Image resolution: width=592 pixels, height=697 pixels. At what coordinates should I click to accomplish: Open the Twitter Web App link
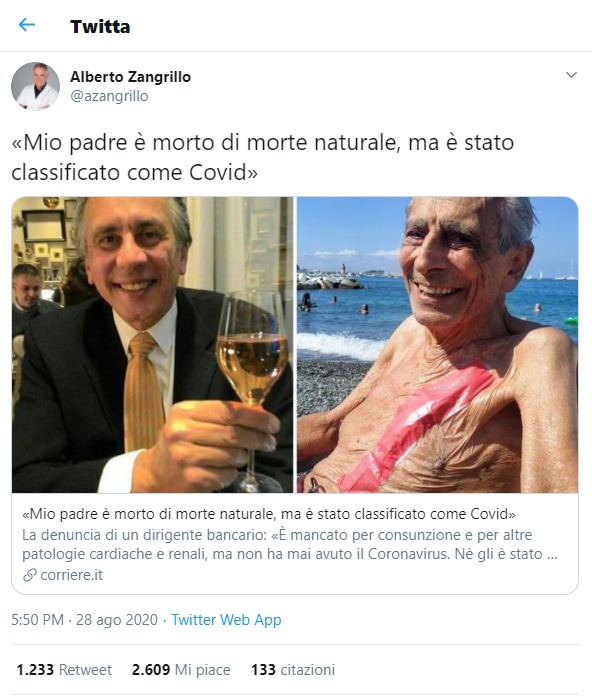[x=226, y=620]
